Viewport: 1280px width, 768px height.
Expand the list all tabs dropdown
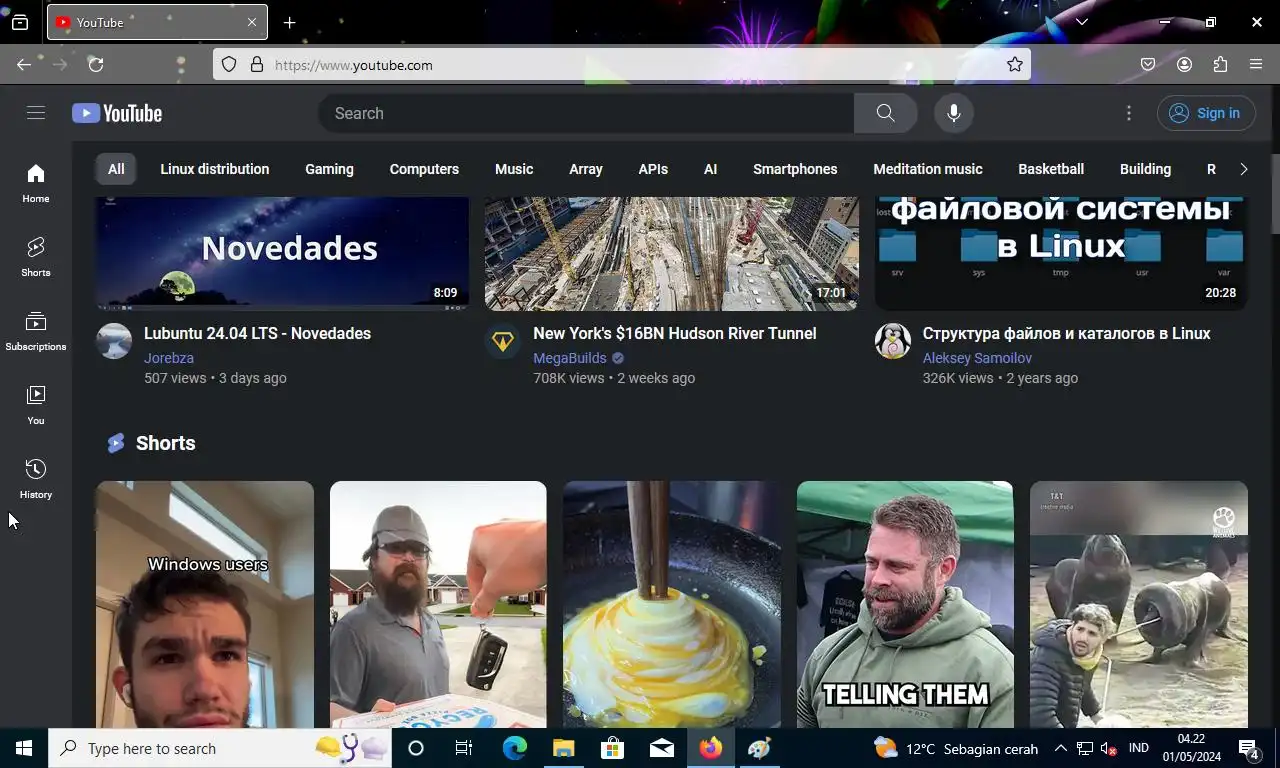[1082, 22]
